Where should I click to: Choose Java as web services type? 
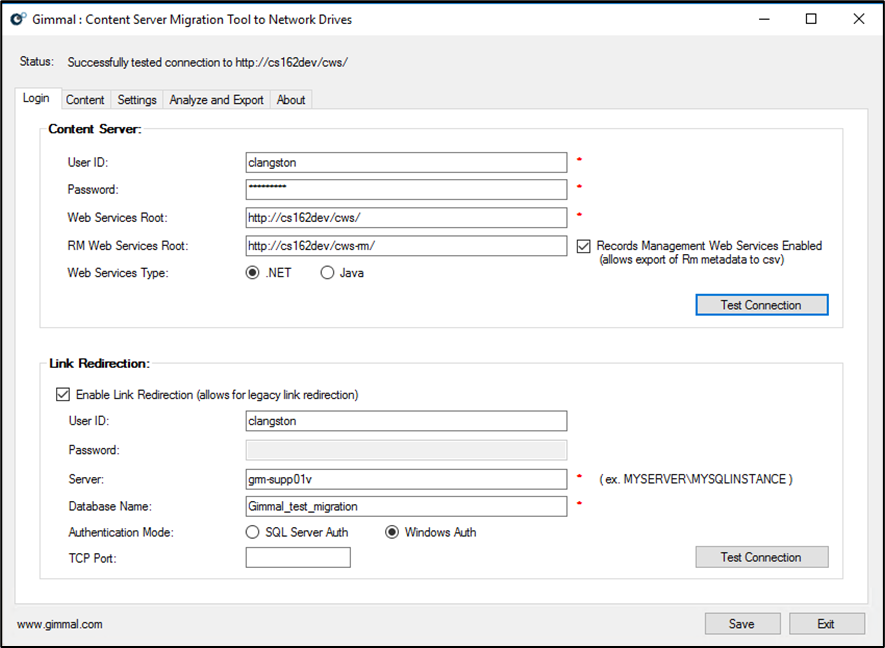pos(327,273)
